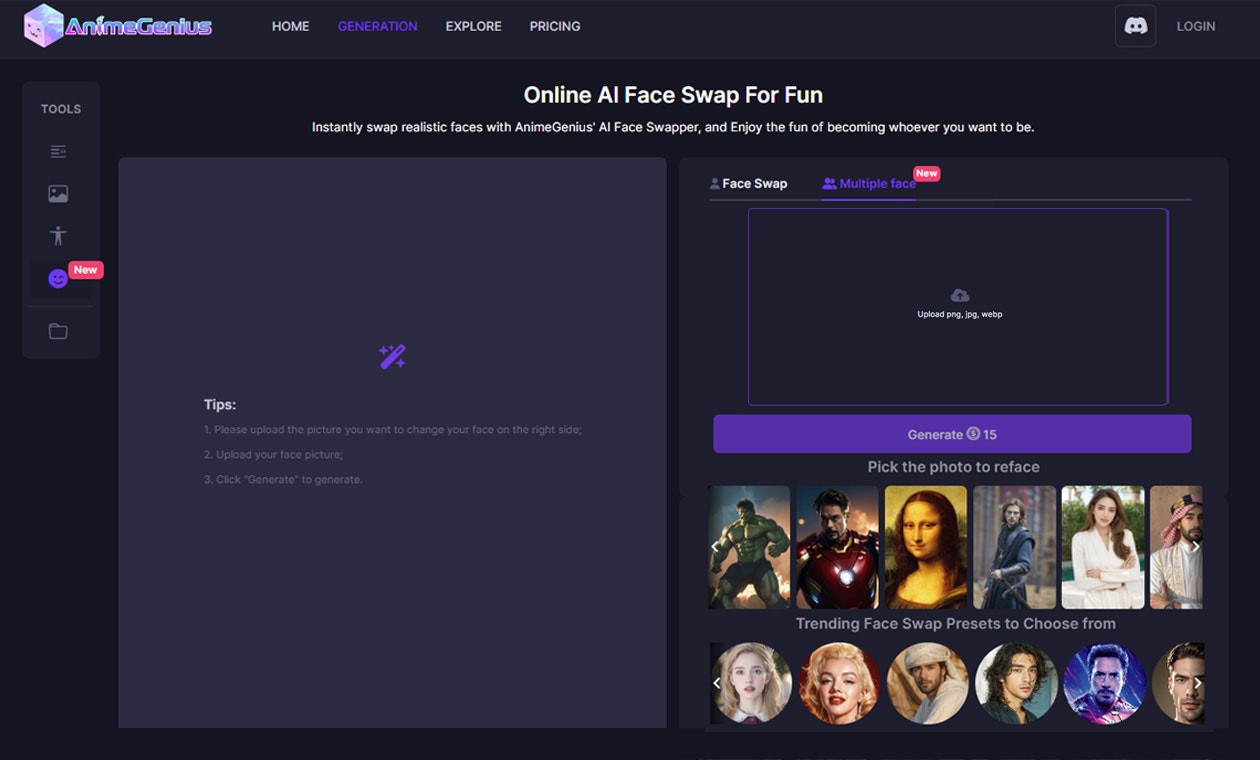The image size is (1260, 760).
Task: Open the text tool in Tools sidebar
Action: [58, 152]
